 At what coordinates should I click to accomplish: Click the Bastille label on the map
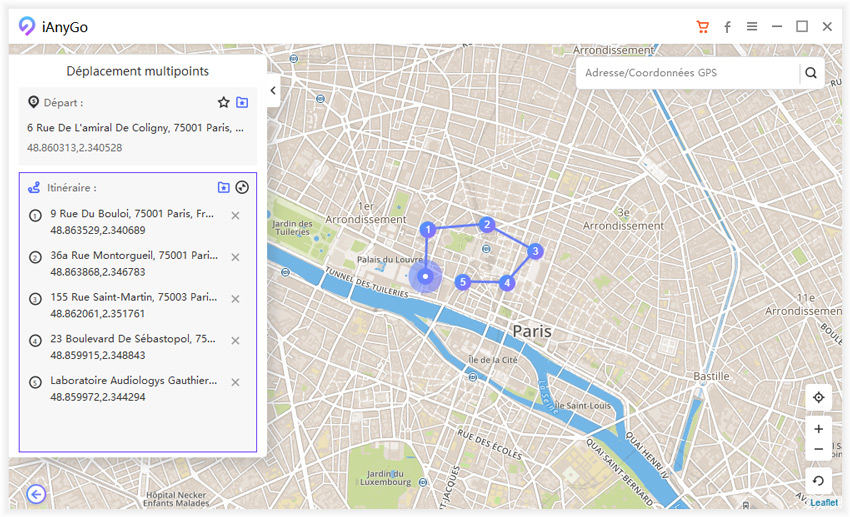click(x=711, y=376)
